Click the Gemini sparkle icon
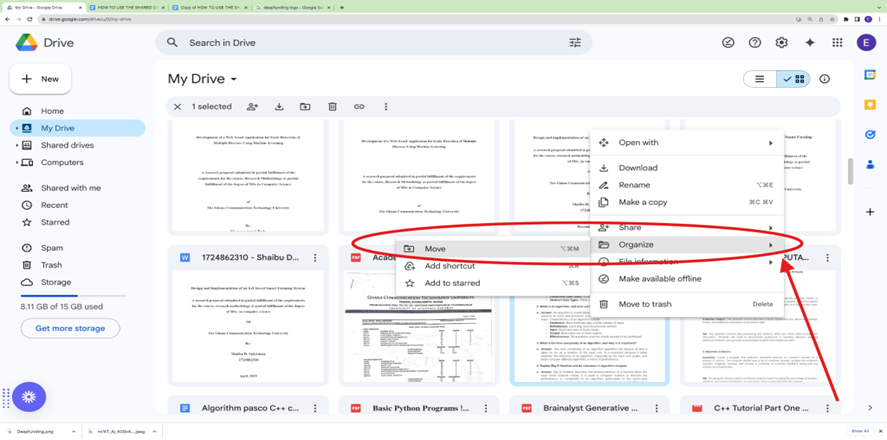Image resolution: width=887 pixels, height=440 pixels. pos(810,43)
